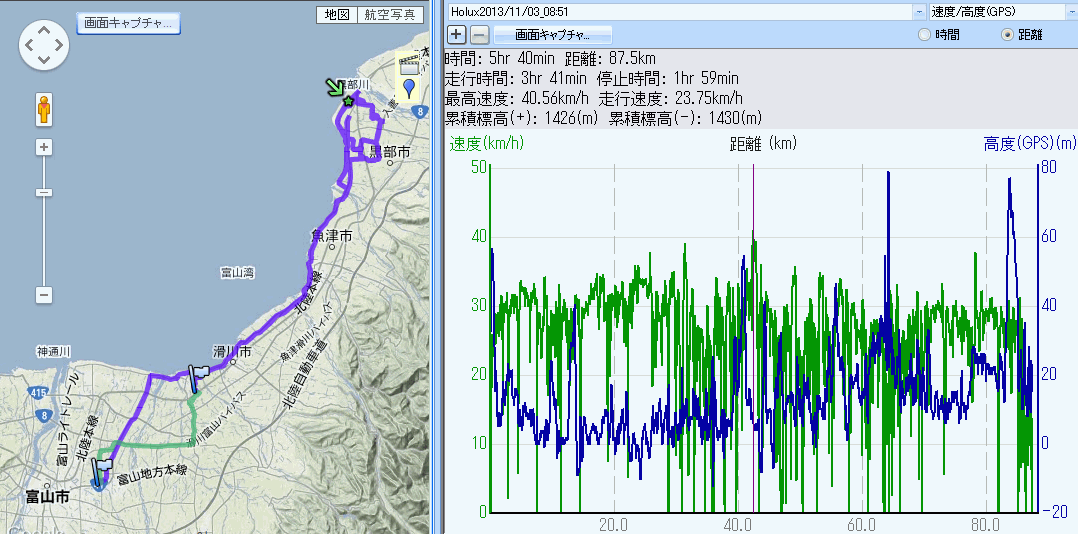Click the clapperboard movie icon on map

point(408,65)
